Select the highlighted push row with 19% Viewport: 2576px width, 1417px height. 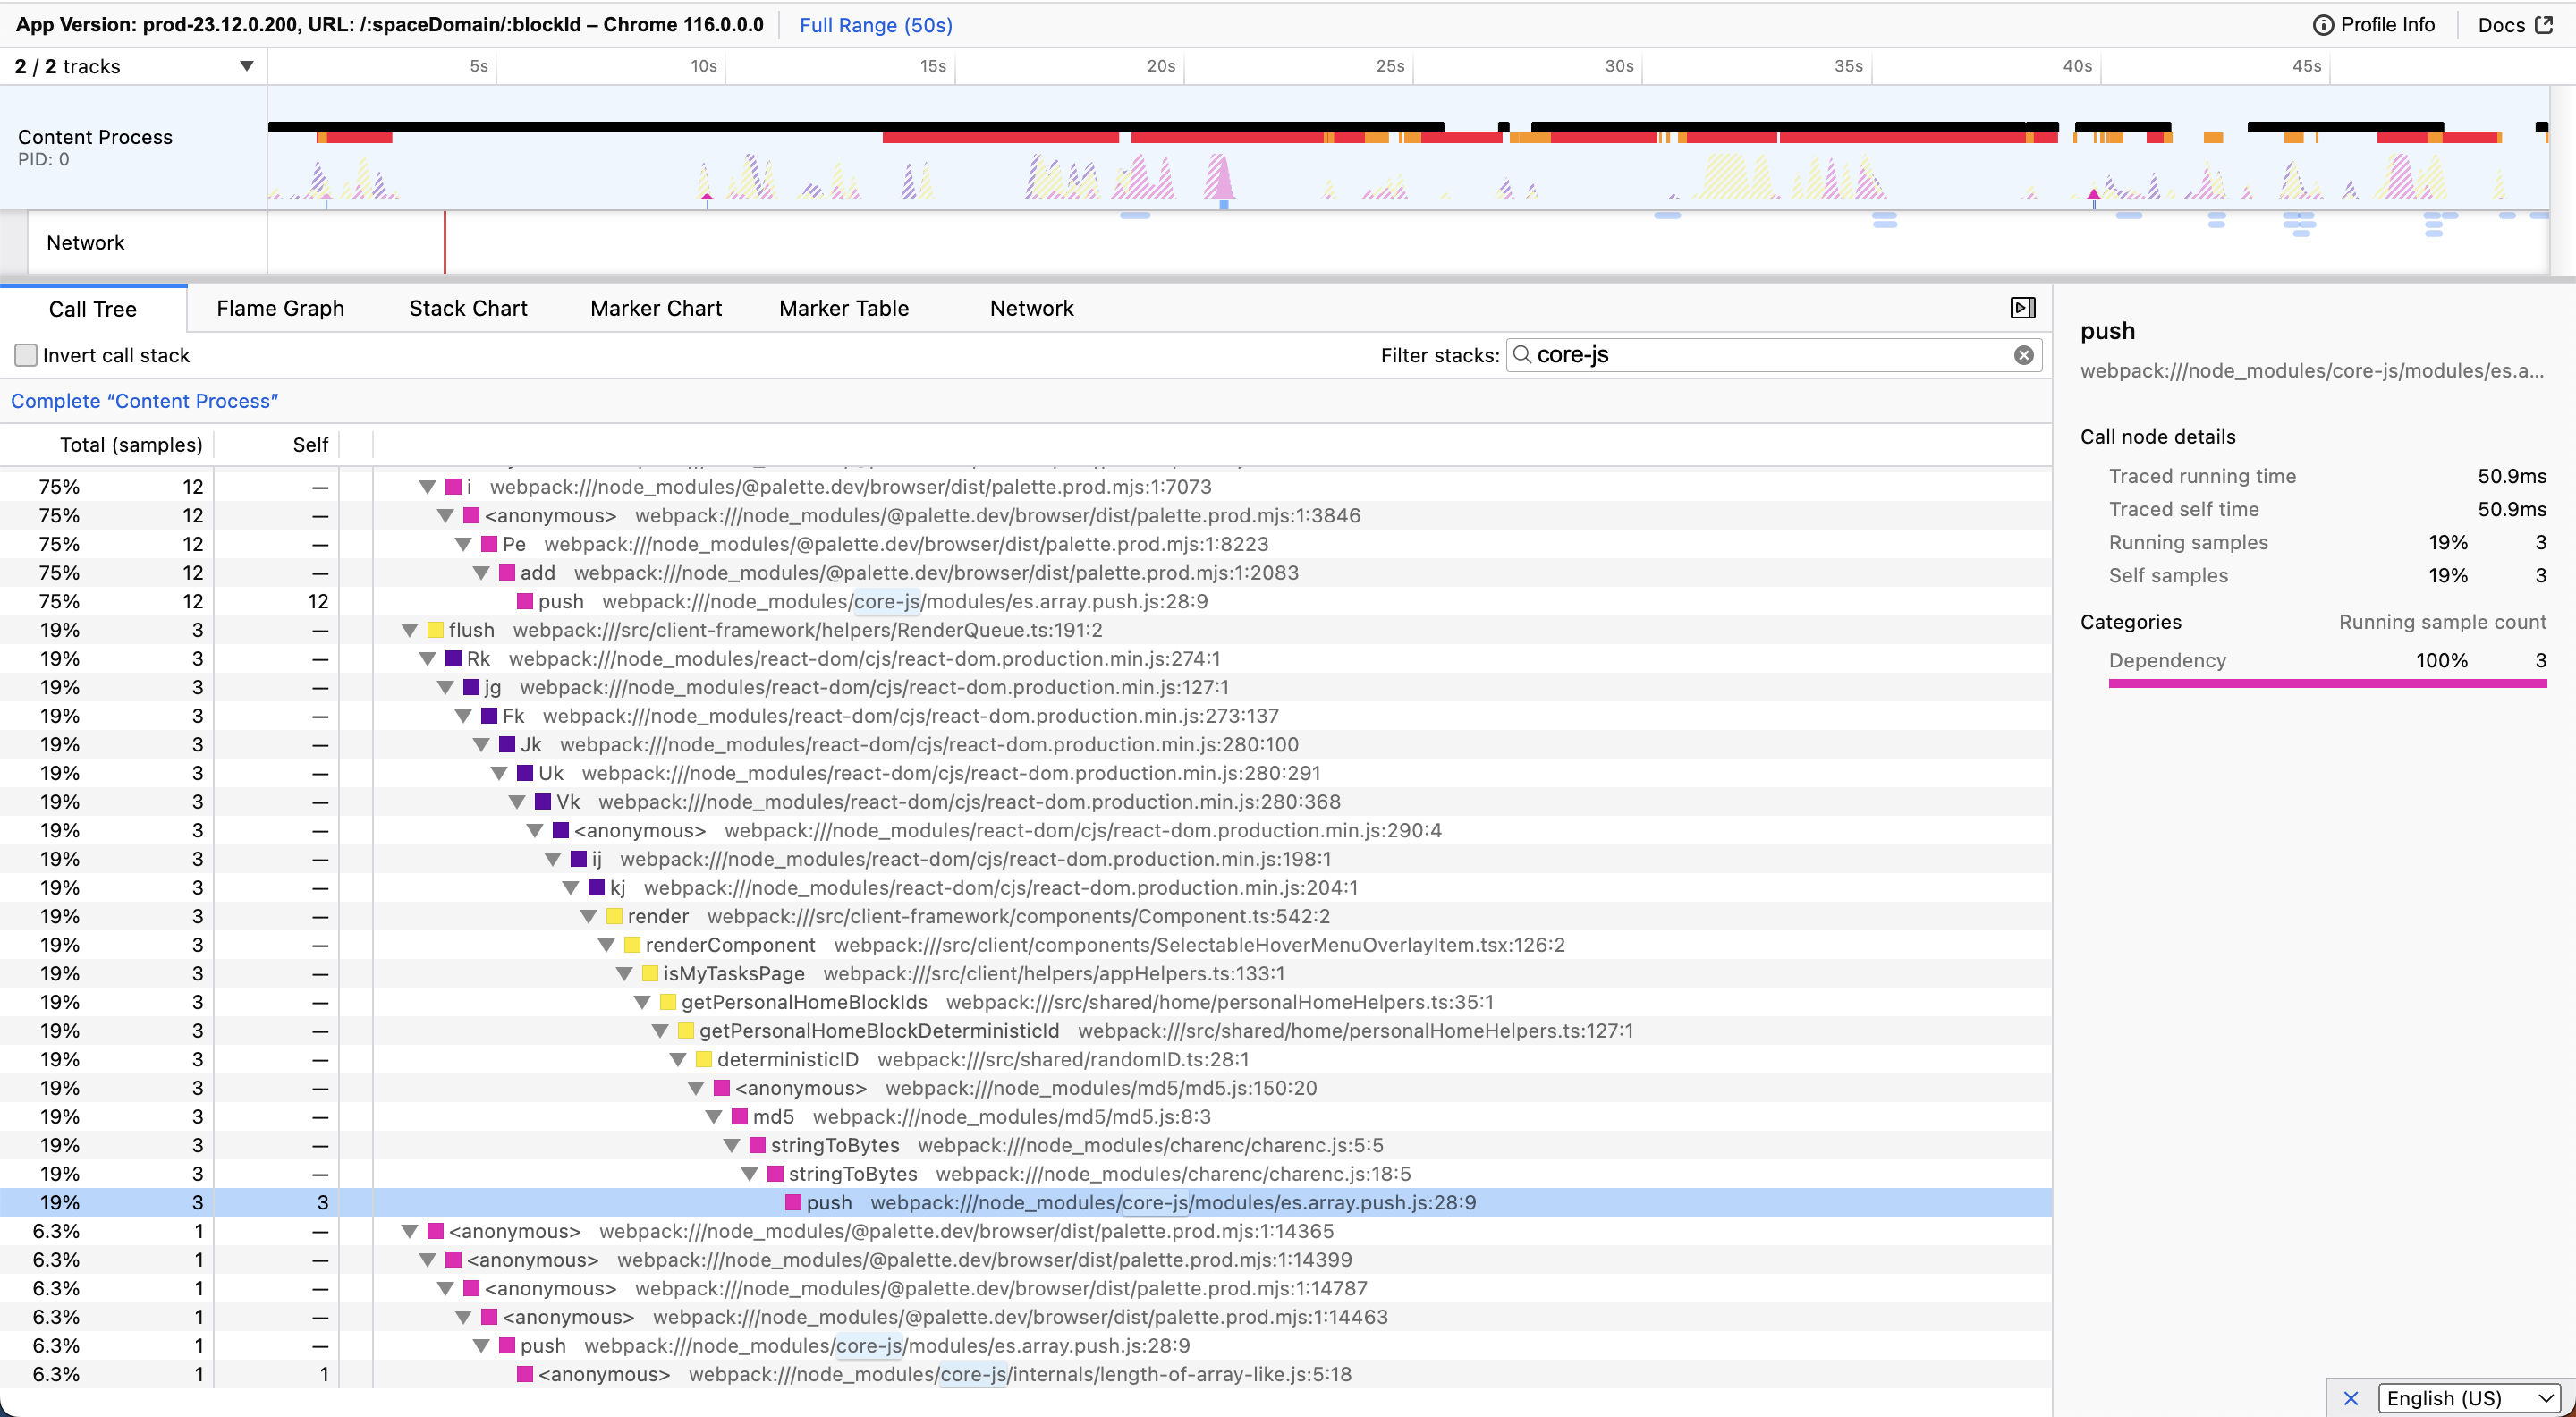click(x=1026, y=1203)
